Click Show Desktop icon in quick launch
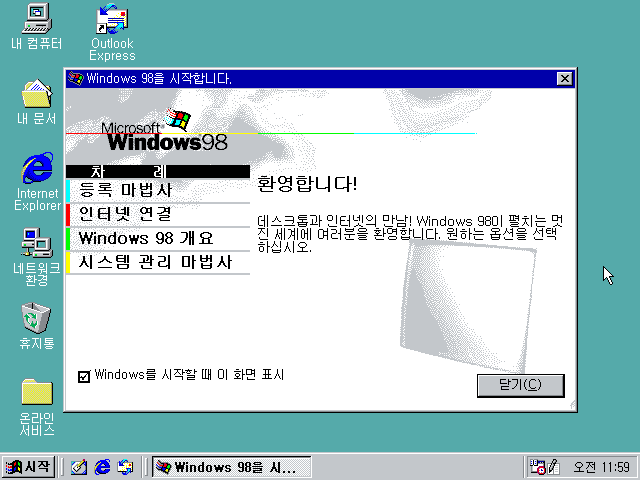 click(78, 467)
